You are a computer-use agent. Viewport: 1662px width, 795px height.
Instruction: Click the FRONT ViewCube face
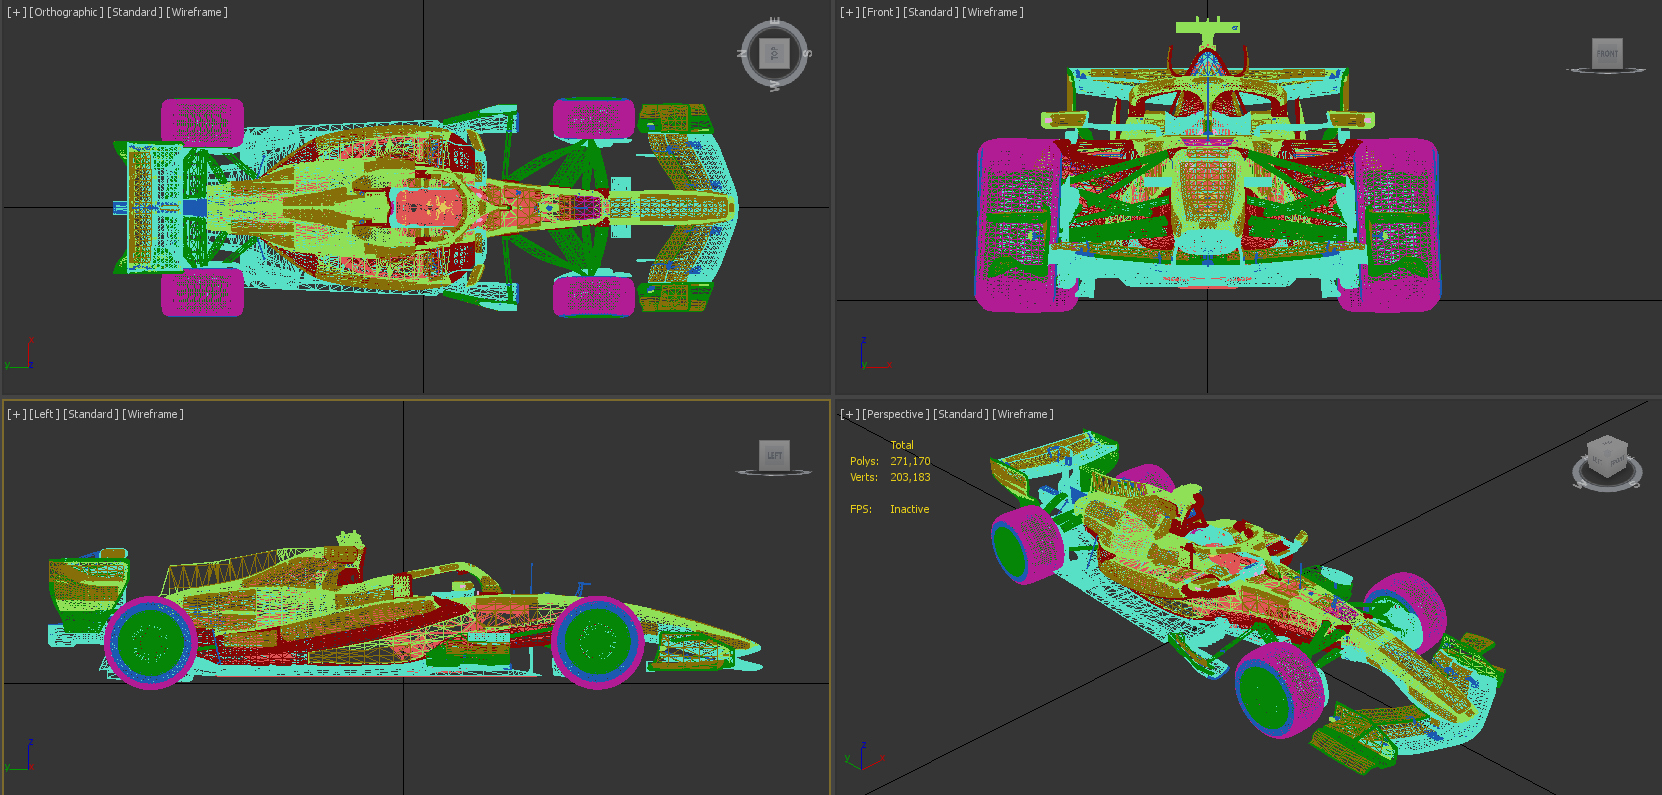pos(1607,53)
